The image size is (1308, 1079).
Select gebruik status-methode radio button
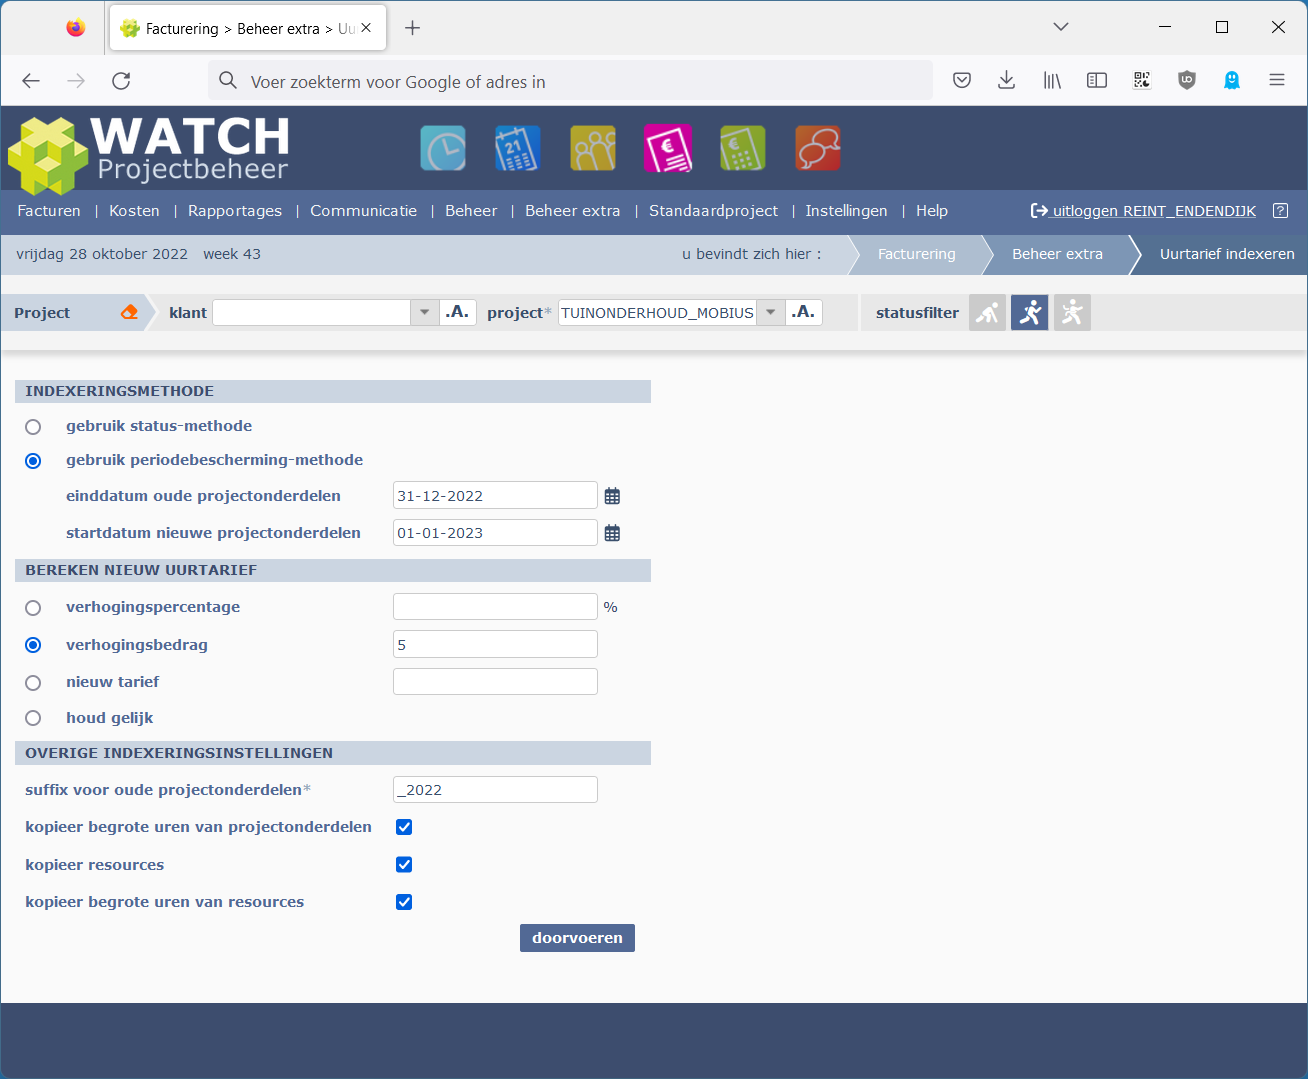coord(33,427)
